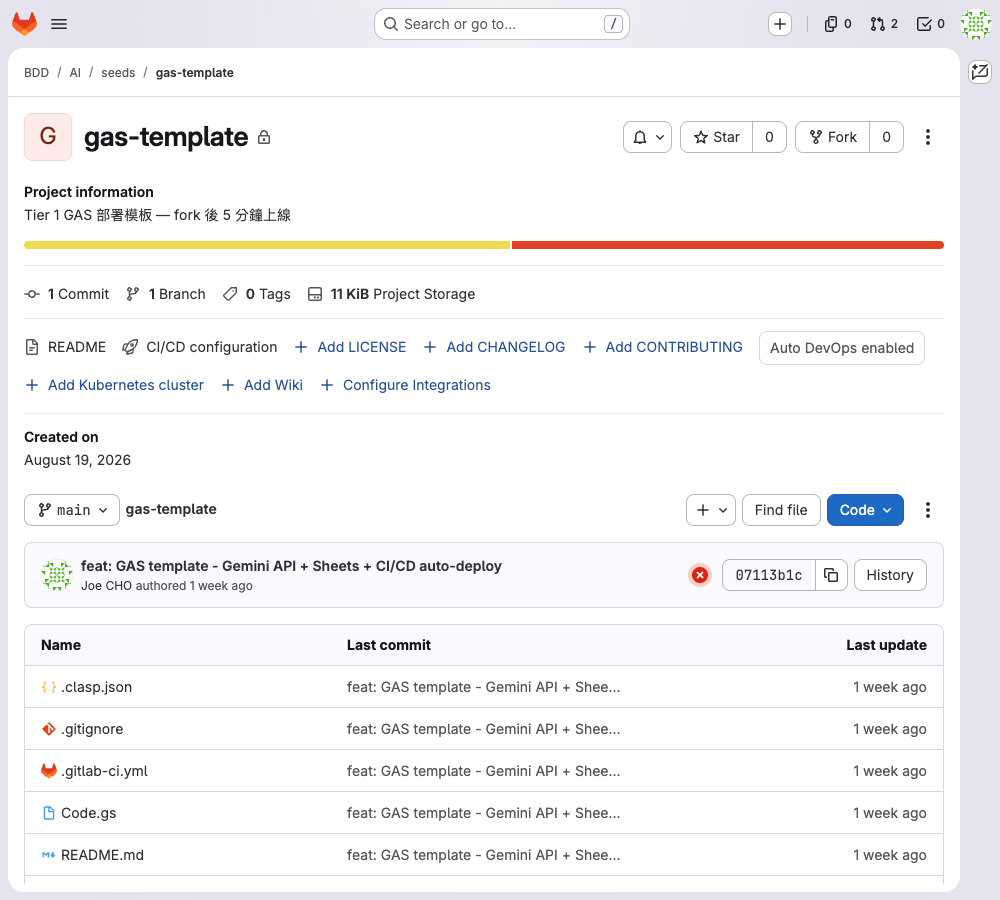The height and width of the screenshot is (900, 1000).
Task: Go to seeds breadcrumb
Action: pos(118,73)
